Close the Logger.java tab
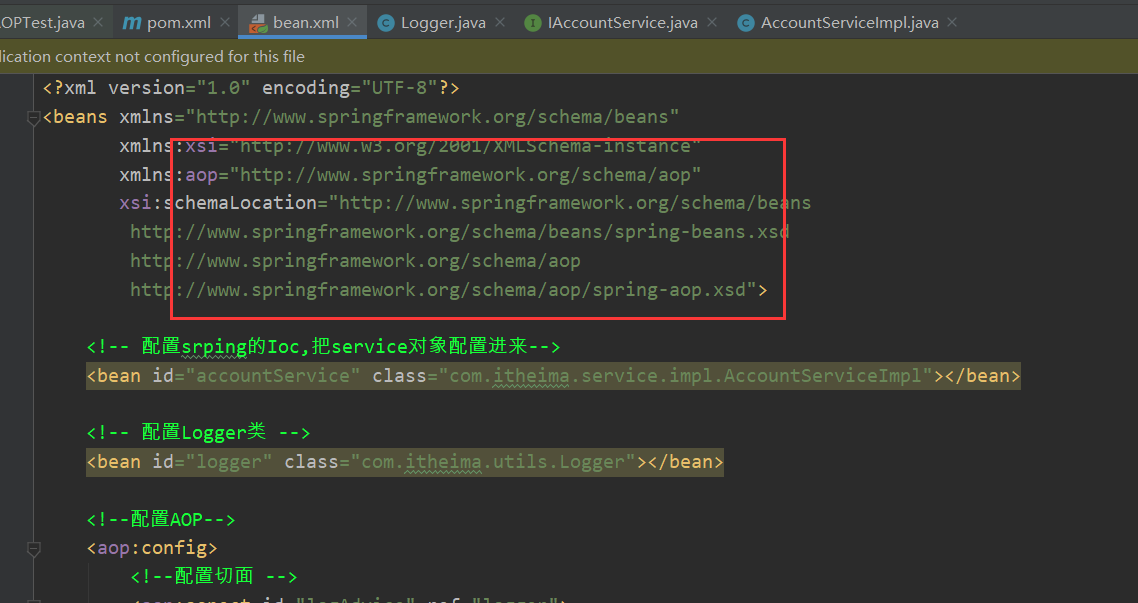This screenshot has height=603, width=1138. click(500, 22)
